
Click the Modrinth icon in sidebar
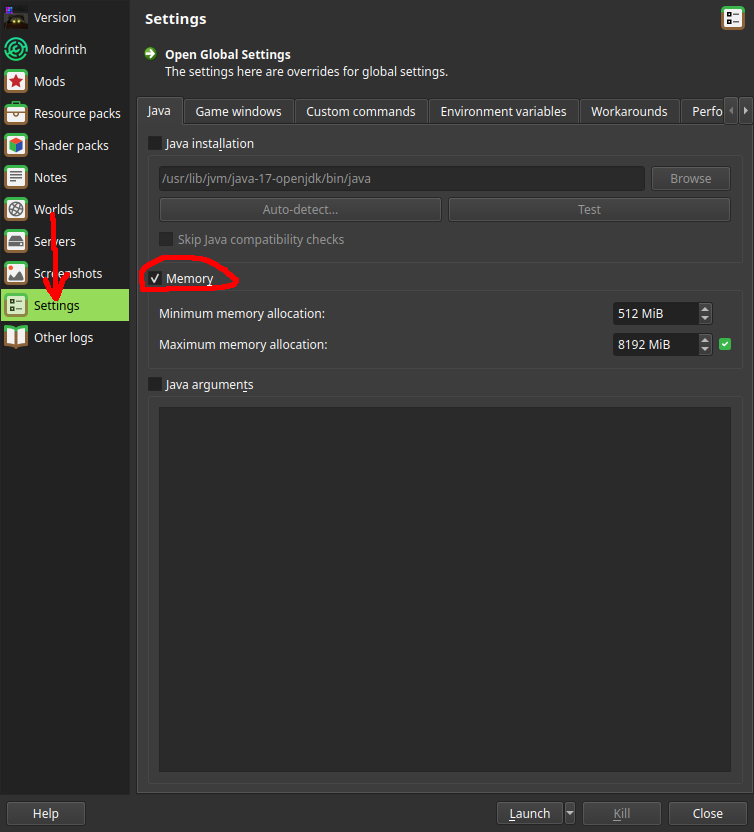16,49
